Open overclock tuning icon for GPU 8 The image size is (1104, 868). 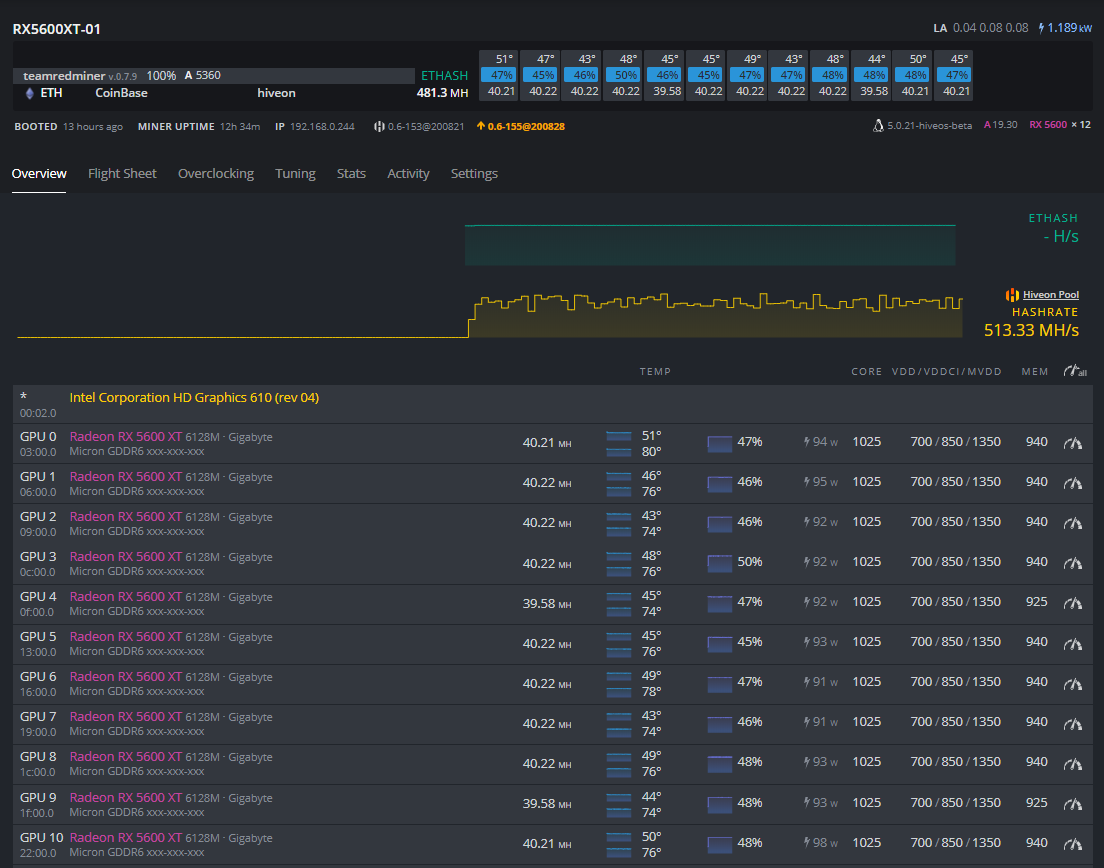(1072, 764)
